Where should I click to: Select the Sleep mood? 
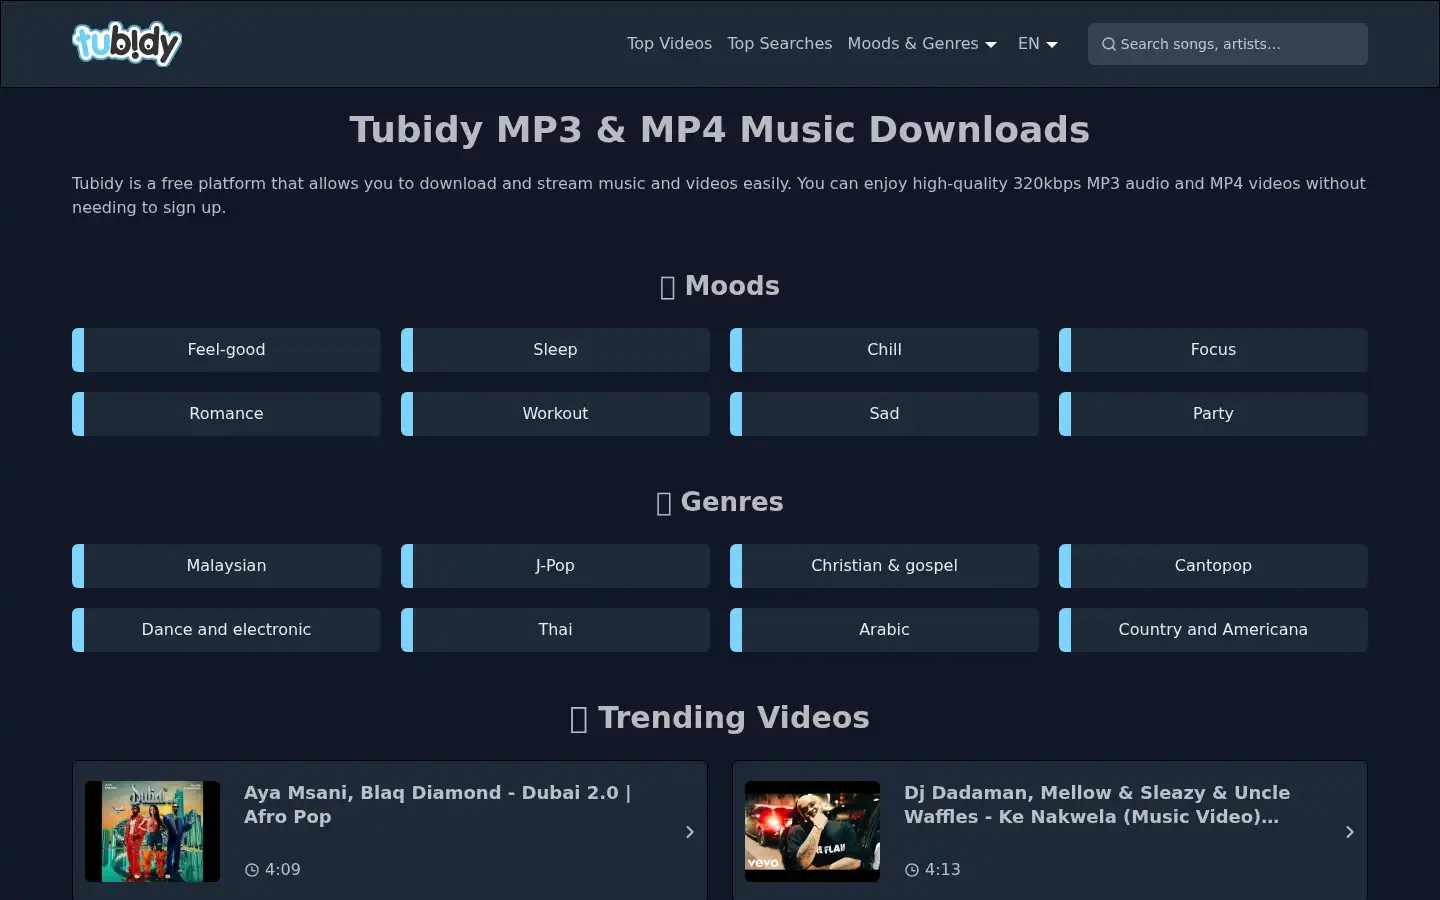(555, 350)
